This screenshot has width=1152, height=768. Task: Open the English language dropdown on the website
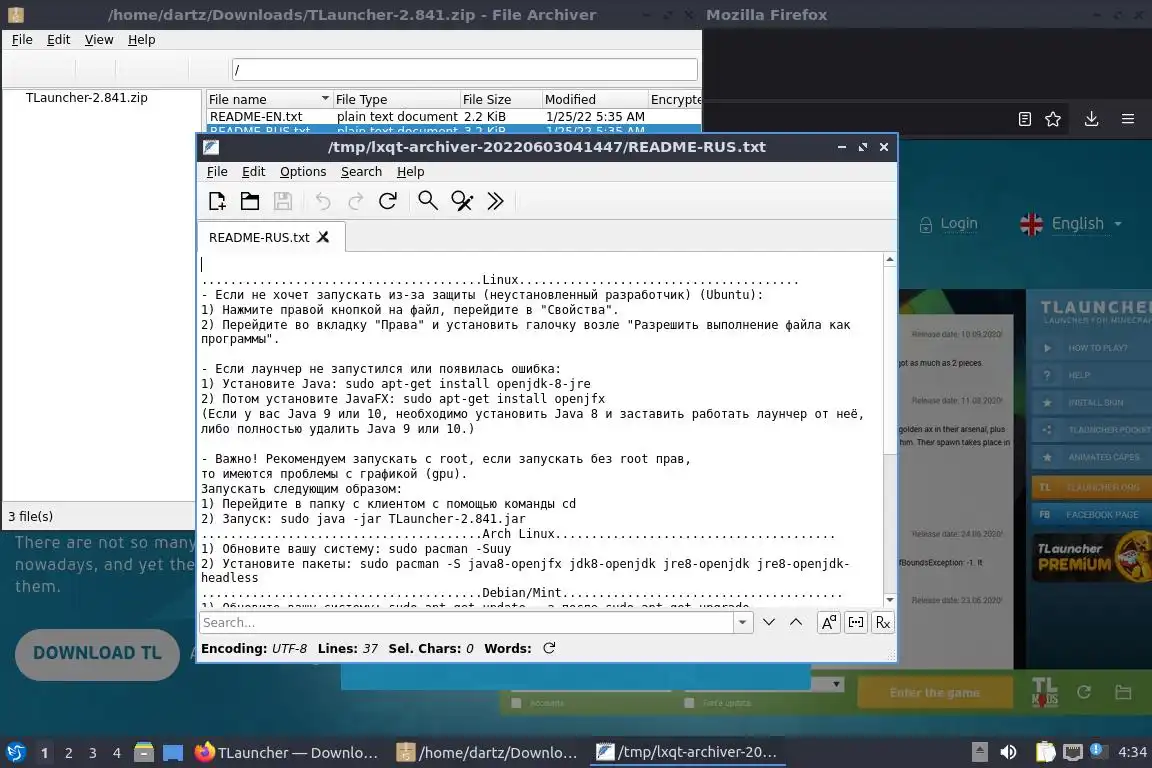pos(1071,223)
